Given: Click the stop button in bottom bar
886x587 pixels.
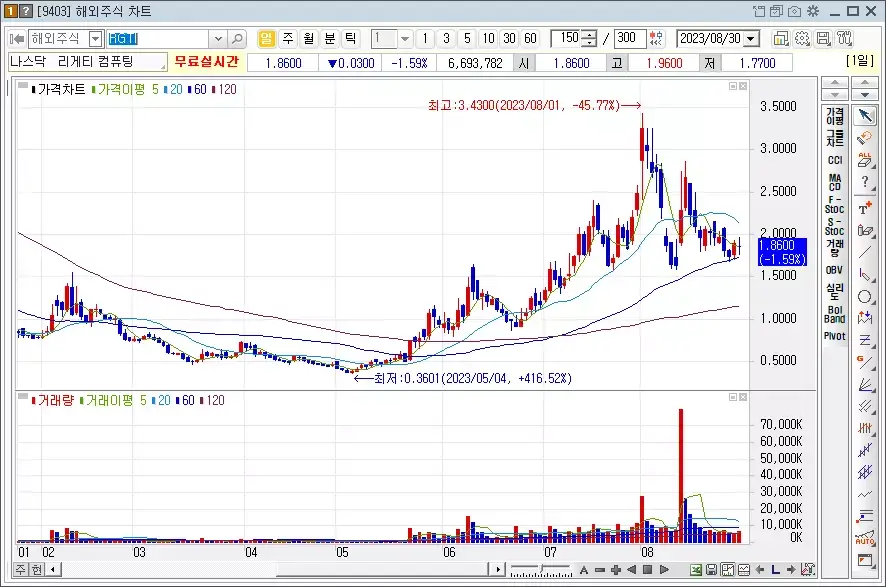Looking at the screenshot, I should coord(648,569).
